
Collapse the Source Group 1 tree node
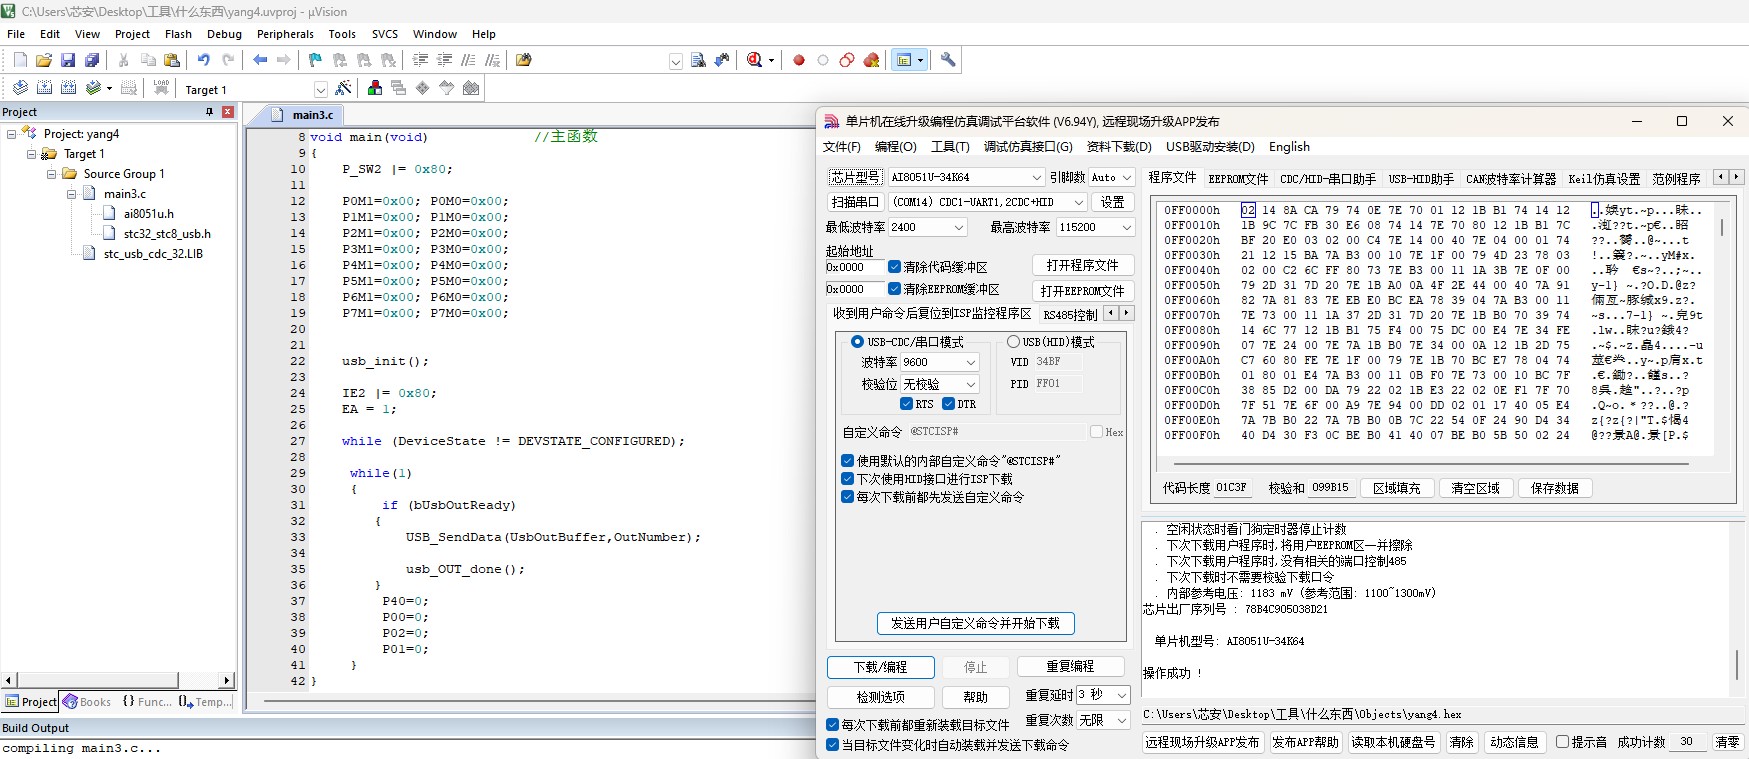click(52, 174)
